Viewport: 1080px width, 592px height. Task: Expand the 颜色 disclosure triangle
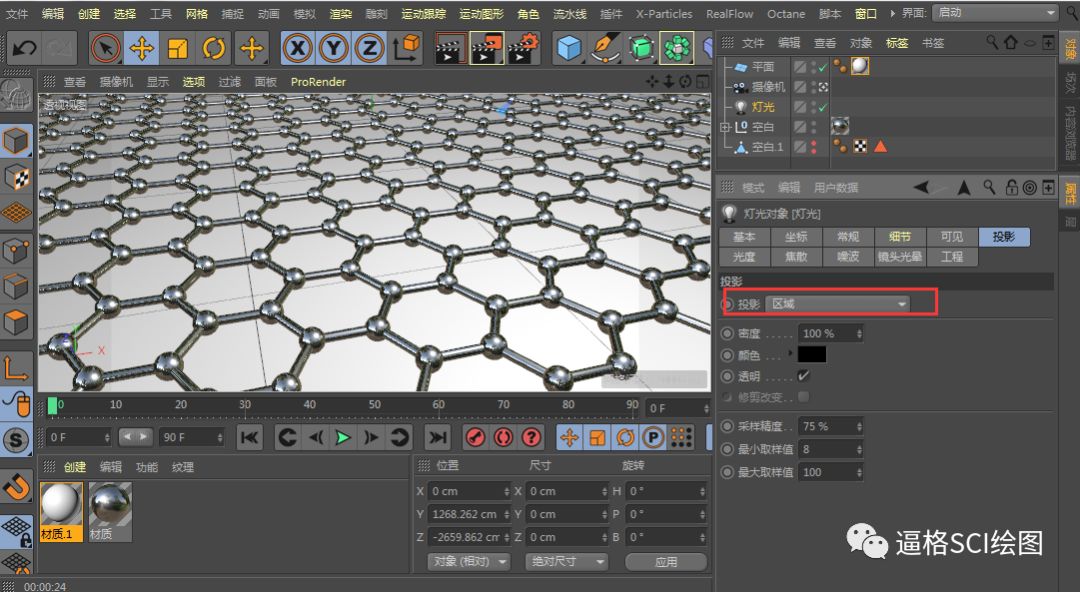[x=790, y=353]
